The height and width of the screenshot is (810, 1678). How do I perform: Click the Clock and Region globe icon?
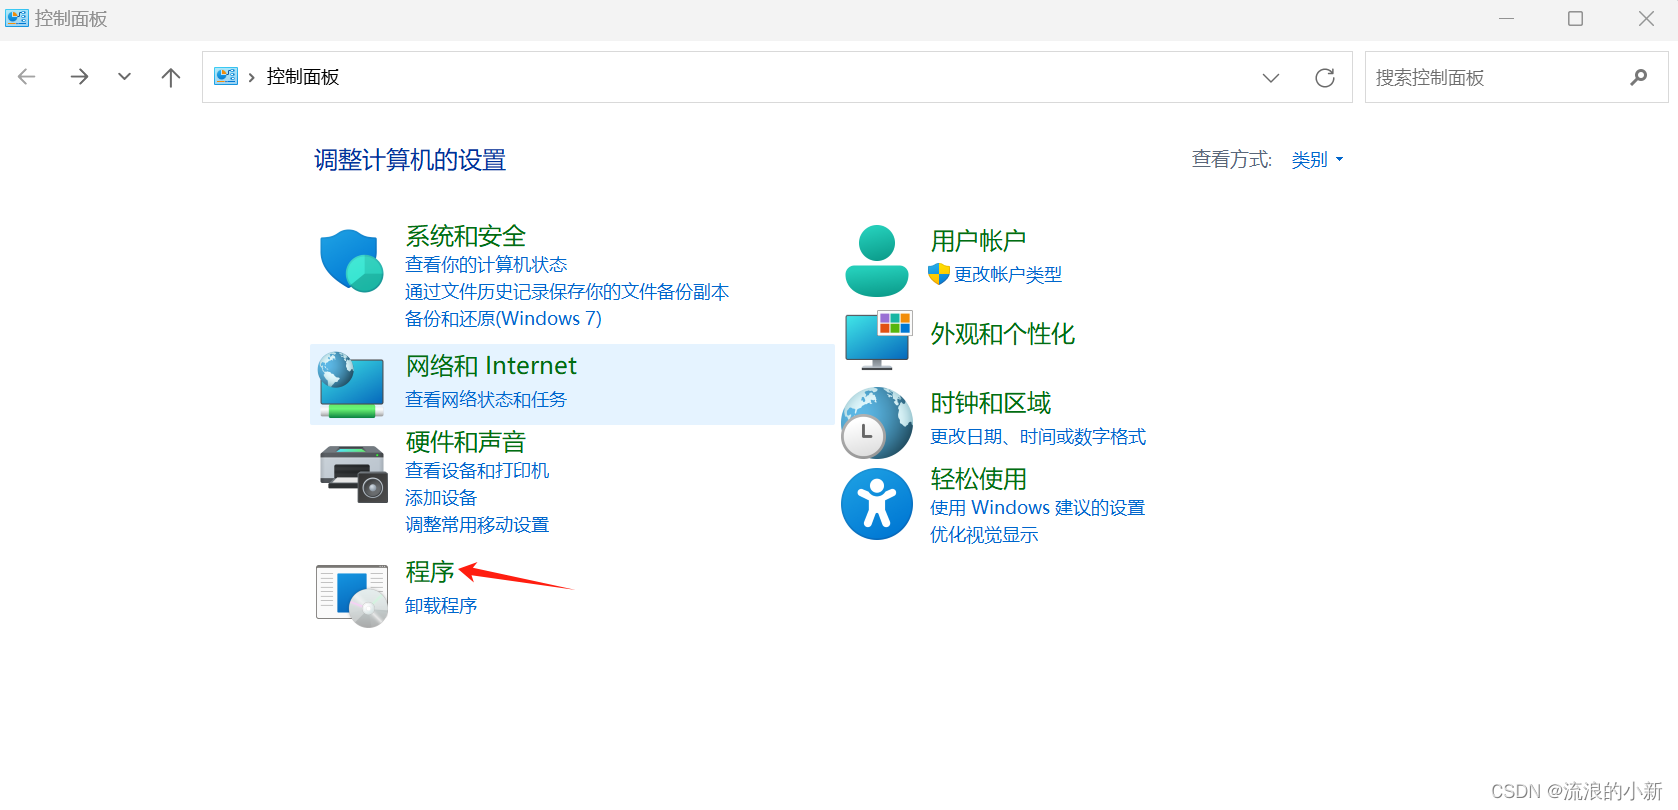876,422
